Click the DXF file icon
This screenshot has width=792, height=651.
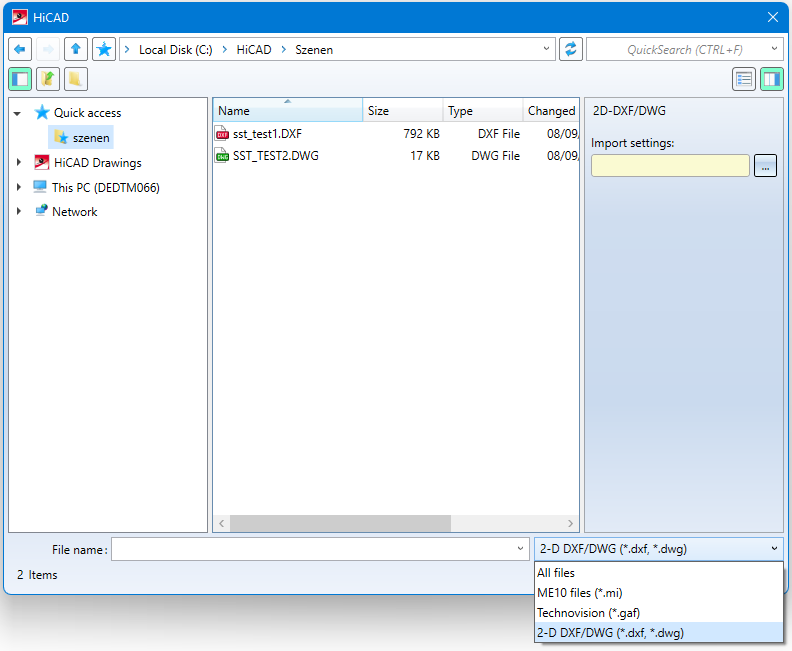222,133
